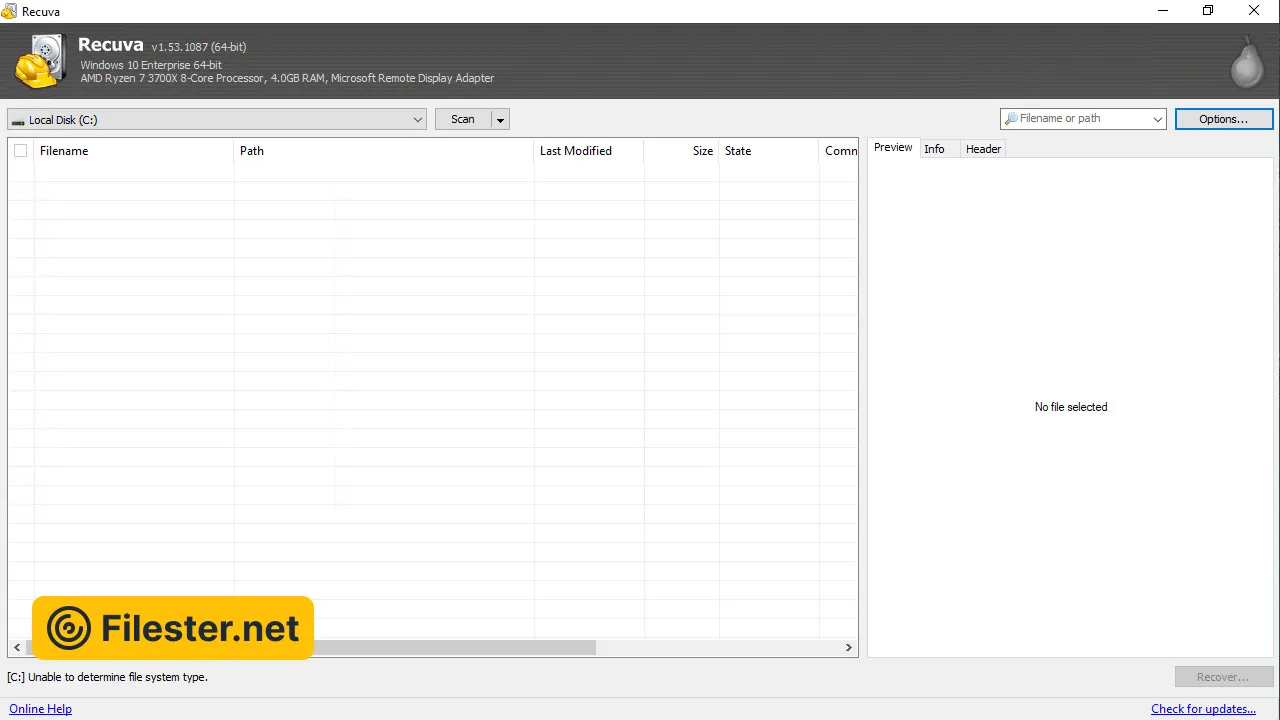Click the search magnifier icon in filter box
This screenshot has width=1280, height=720.
[x=1011, y=119]
